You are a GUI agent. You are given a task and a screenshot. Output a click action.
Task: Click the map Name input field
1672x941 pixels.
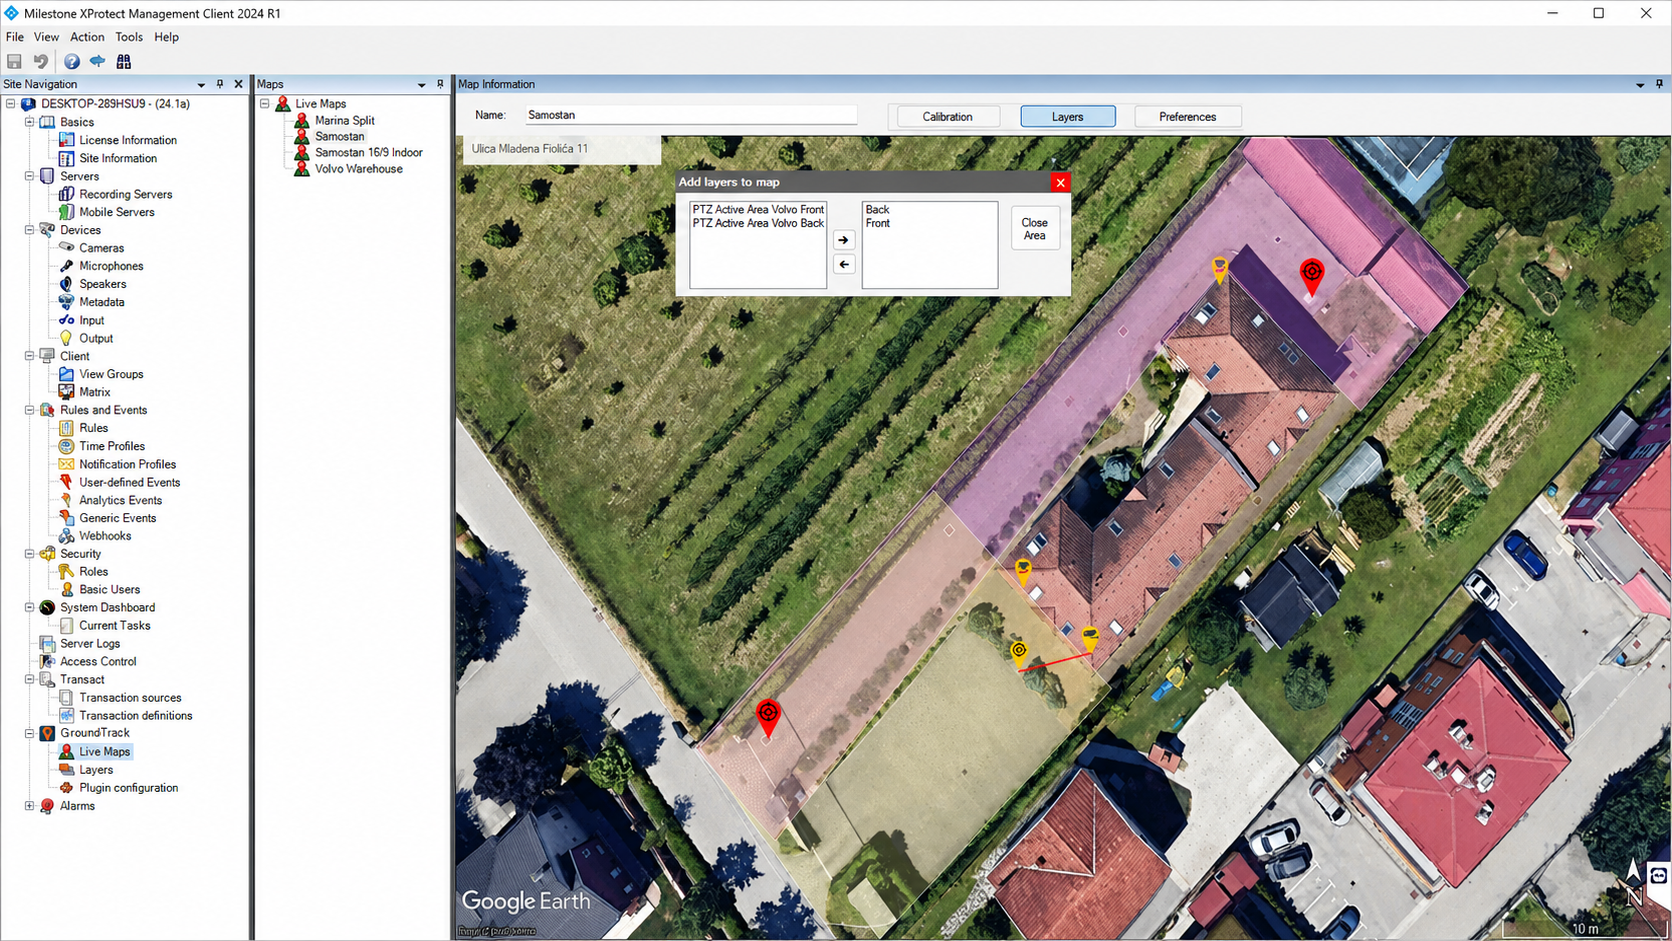pyautogui.click(x=691, y=115)
